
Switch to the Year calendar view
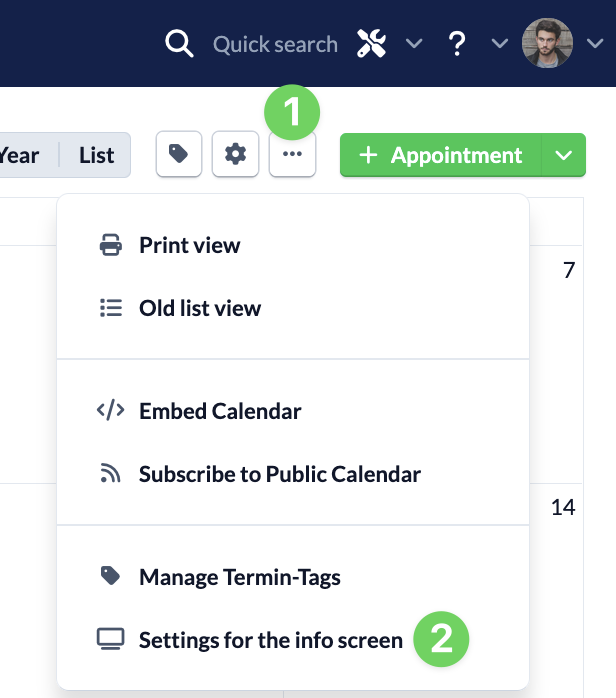(20, 155)
